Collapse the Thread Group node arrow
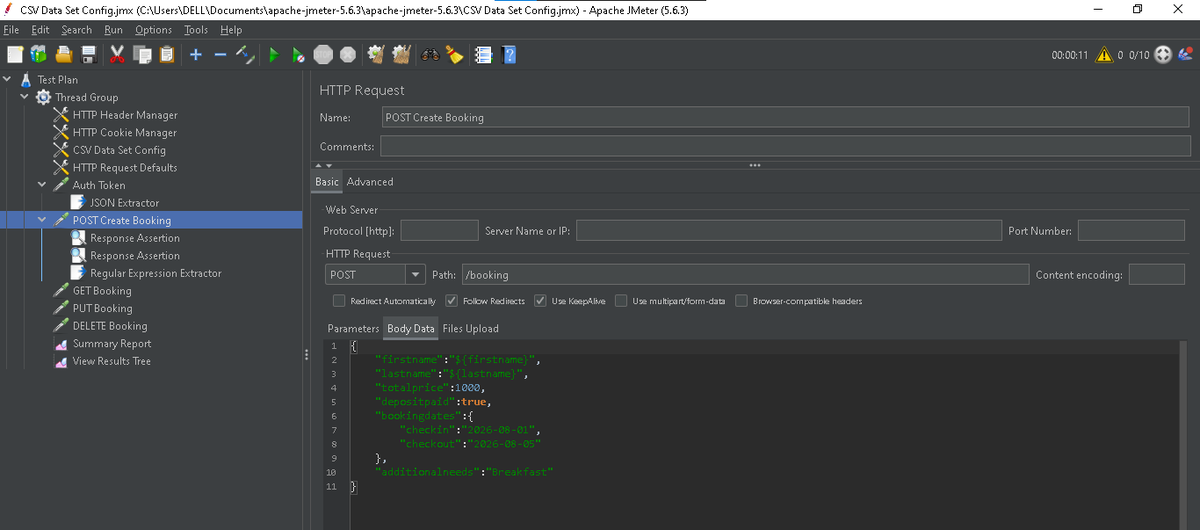 [x=24, y=97]
